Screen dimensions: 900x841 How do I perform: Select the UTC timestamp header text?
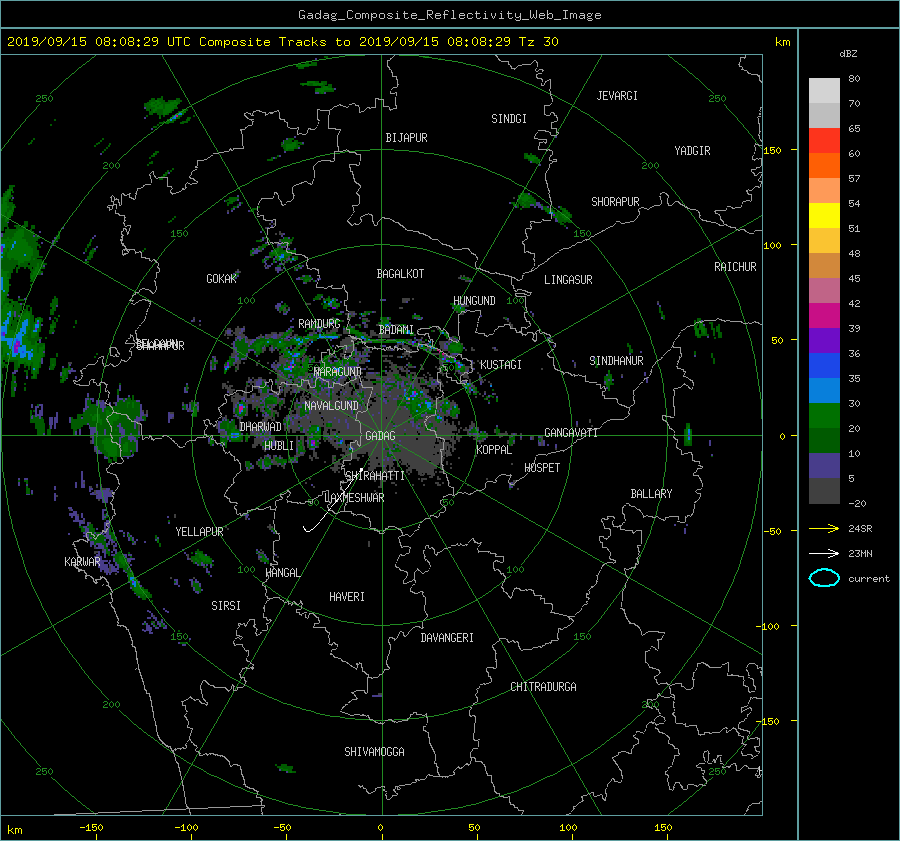coord(282,42)
